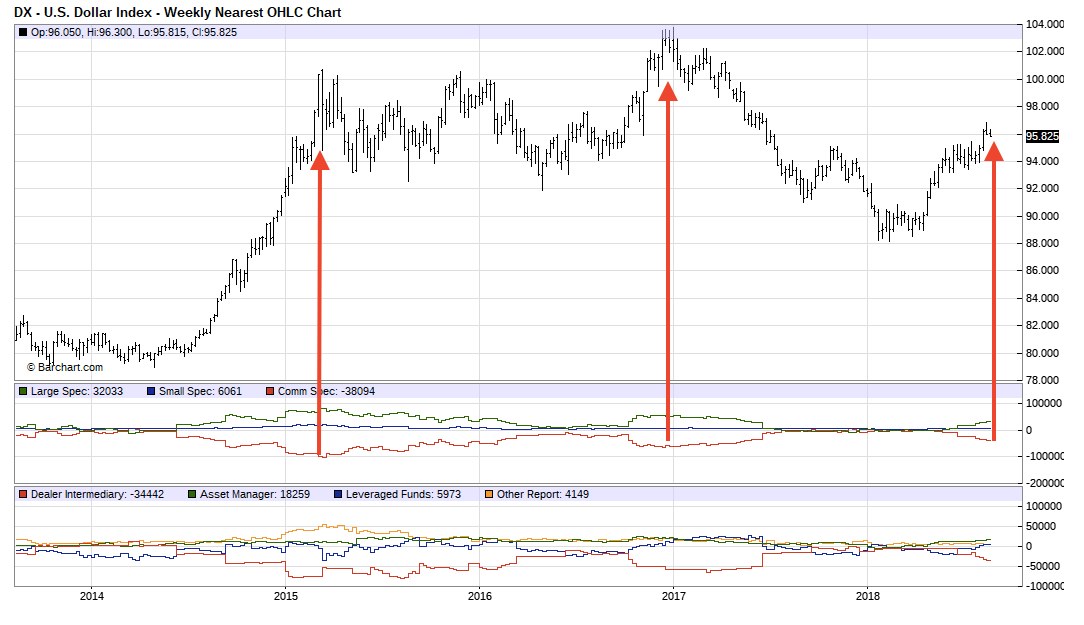Click the Large Spec green legend swatch
1084x625 pixels.
click(x=23, y=391)
